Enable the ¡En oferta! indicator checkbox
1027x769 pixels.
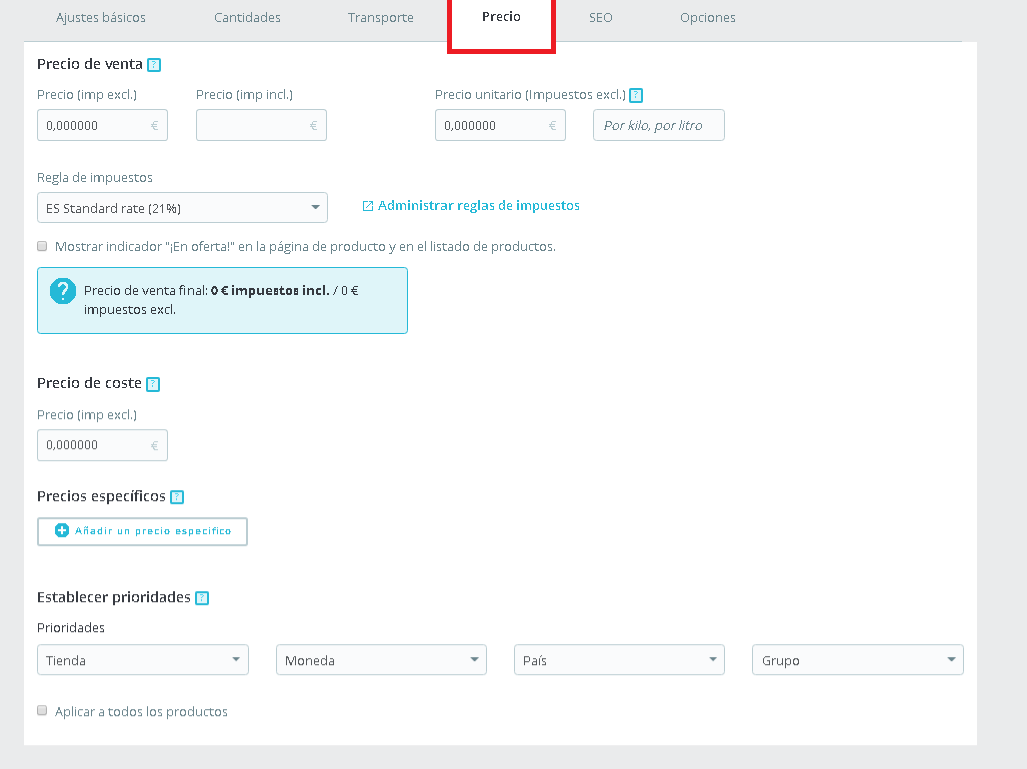click(x=42, y=246)
